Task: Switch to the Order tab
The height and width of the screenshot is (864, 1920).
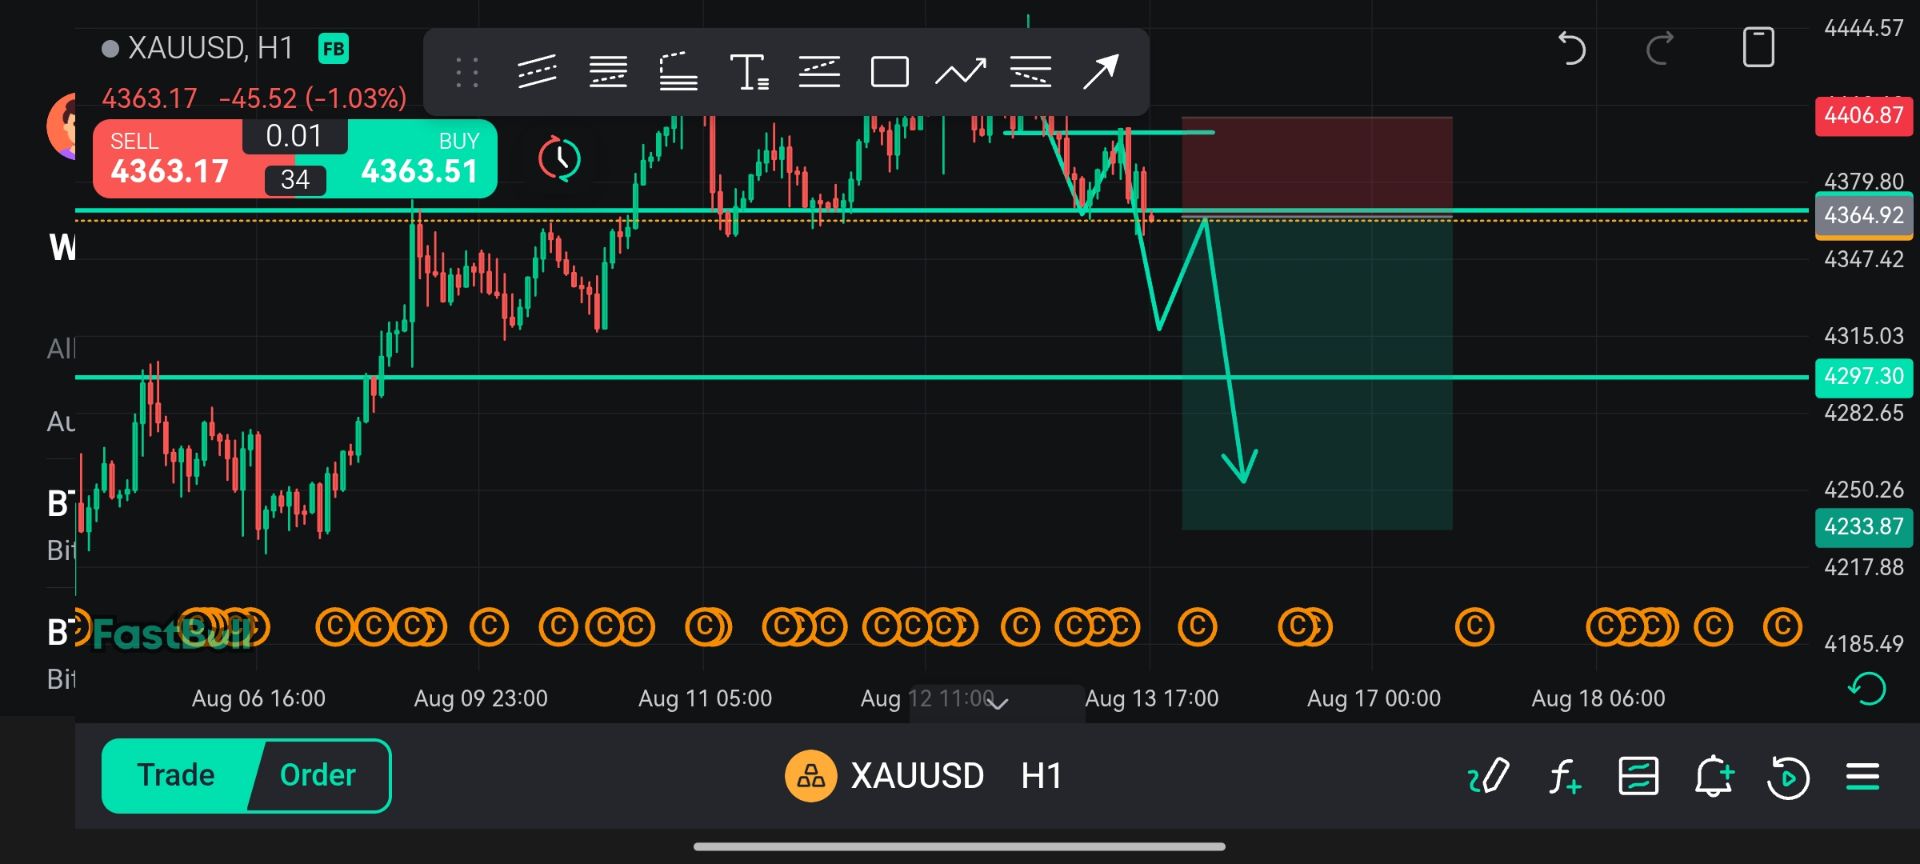Action: tap(318, 775)
